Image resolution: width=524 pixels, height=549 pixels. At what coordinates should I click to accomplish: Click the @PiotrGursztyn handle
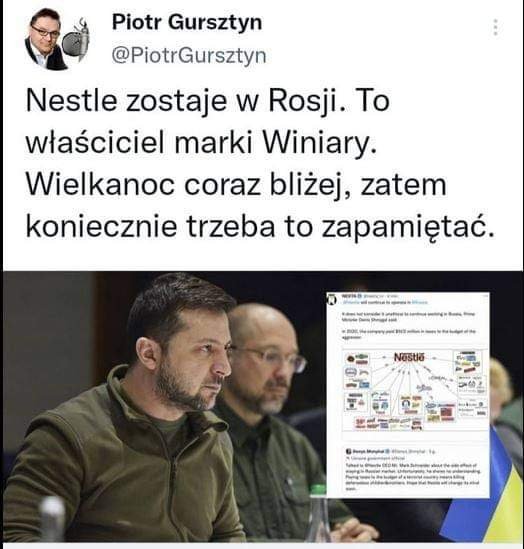coord(189,55)
